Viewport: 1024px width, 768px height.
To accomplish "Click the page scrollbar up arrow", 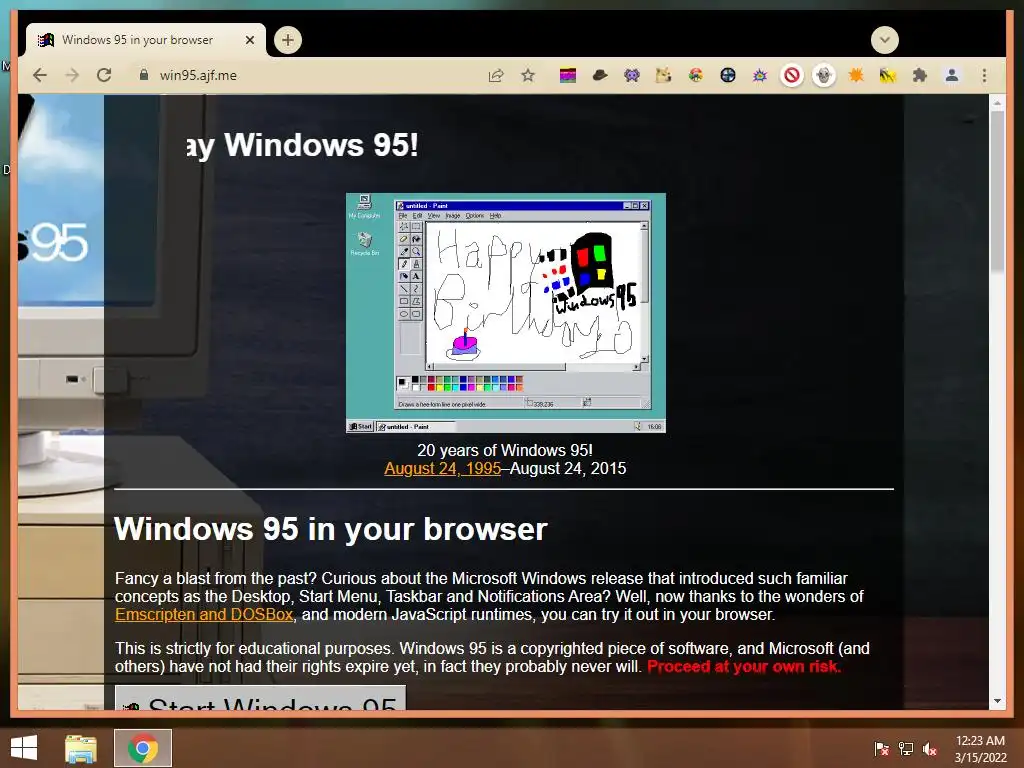I will [x=997, y=103].
